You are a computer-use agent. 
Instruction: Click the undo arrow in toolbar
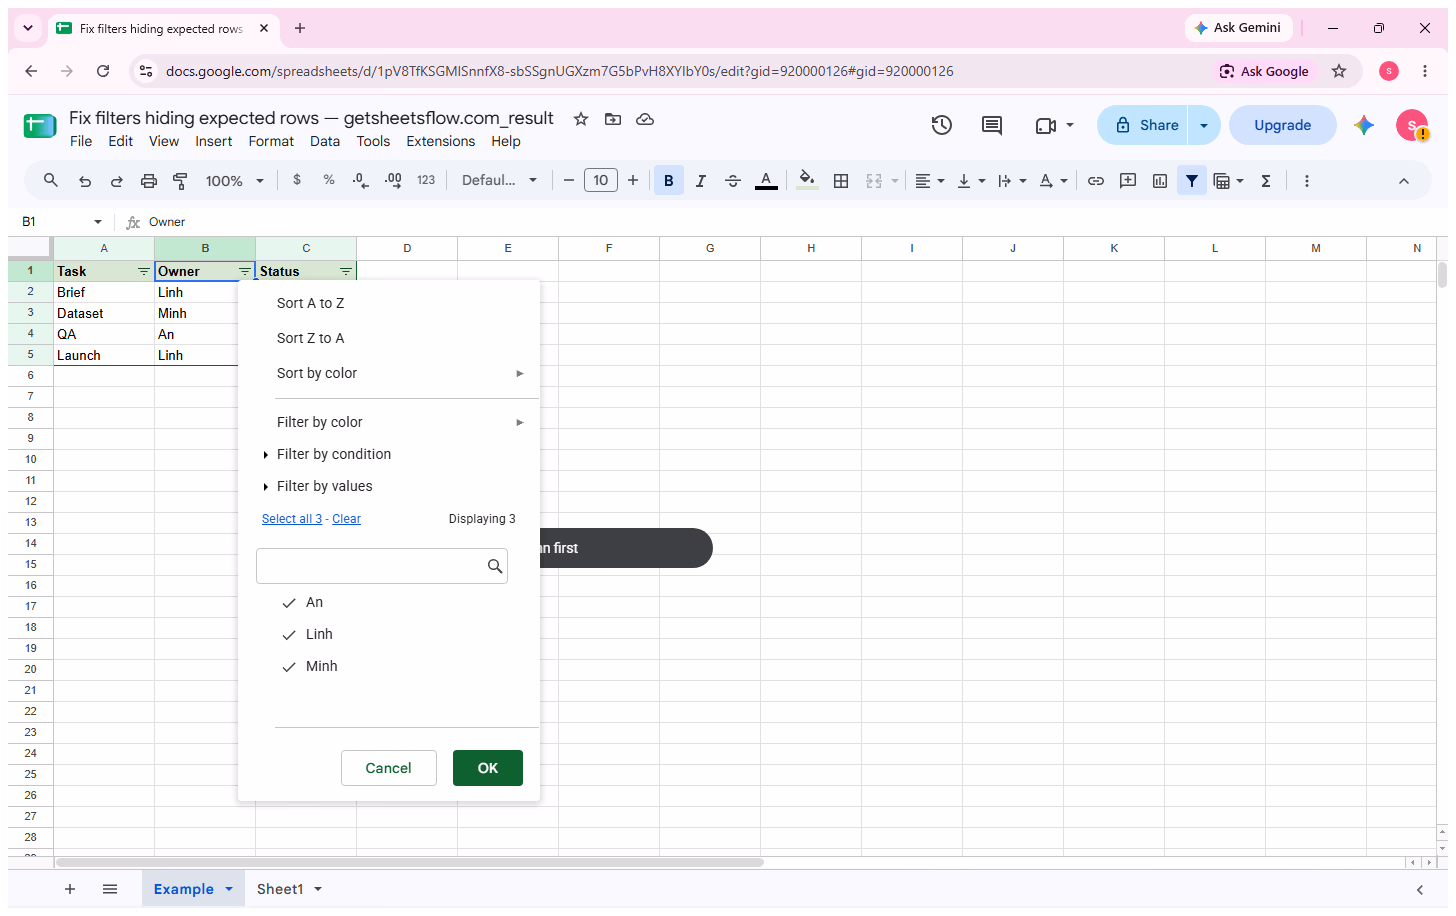coord(85,181)
